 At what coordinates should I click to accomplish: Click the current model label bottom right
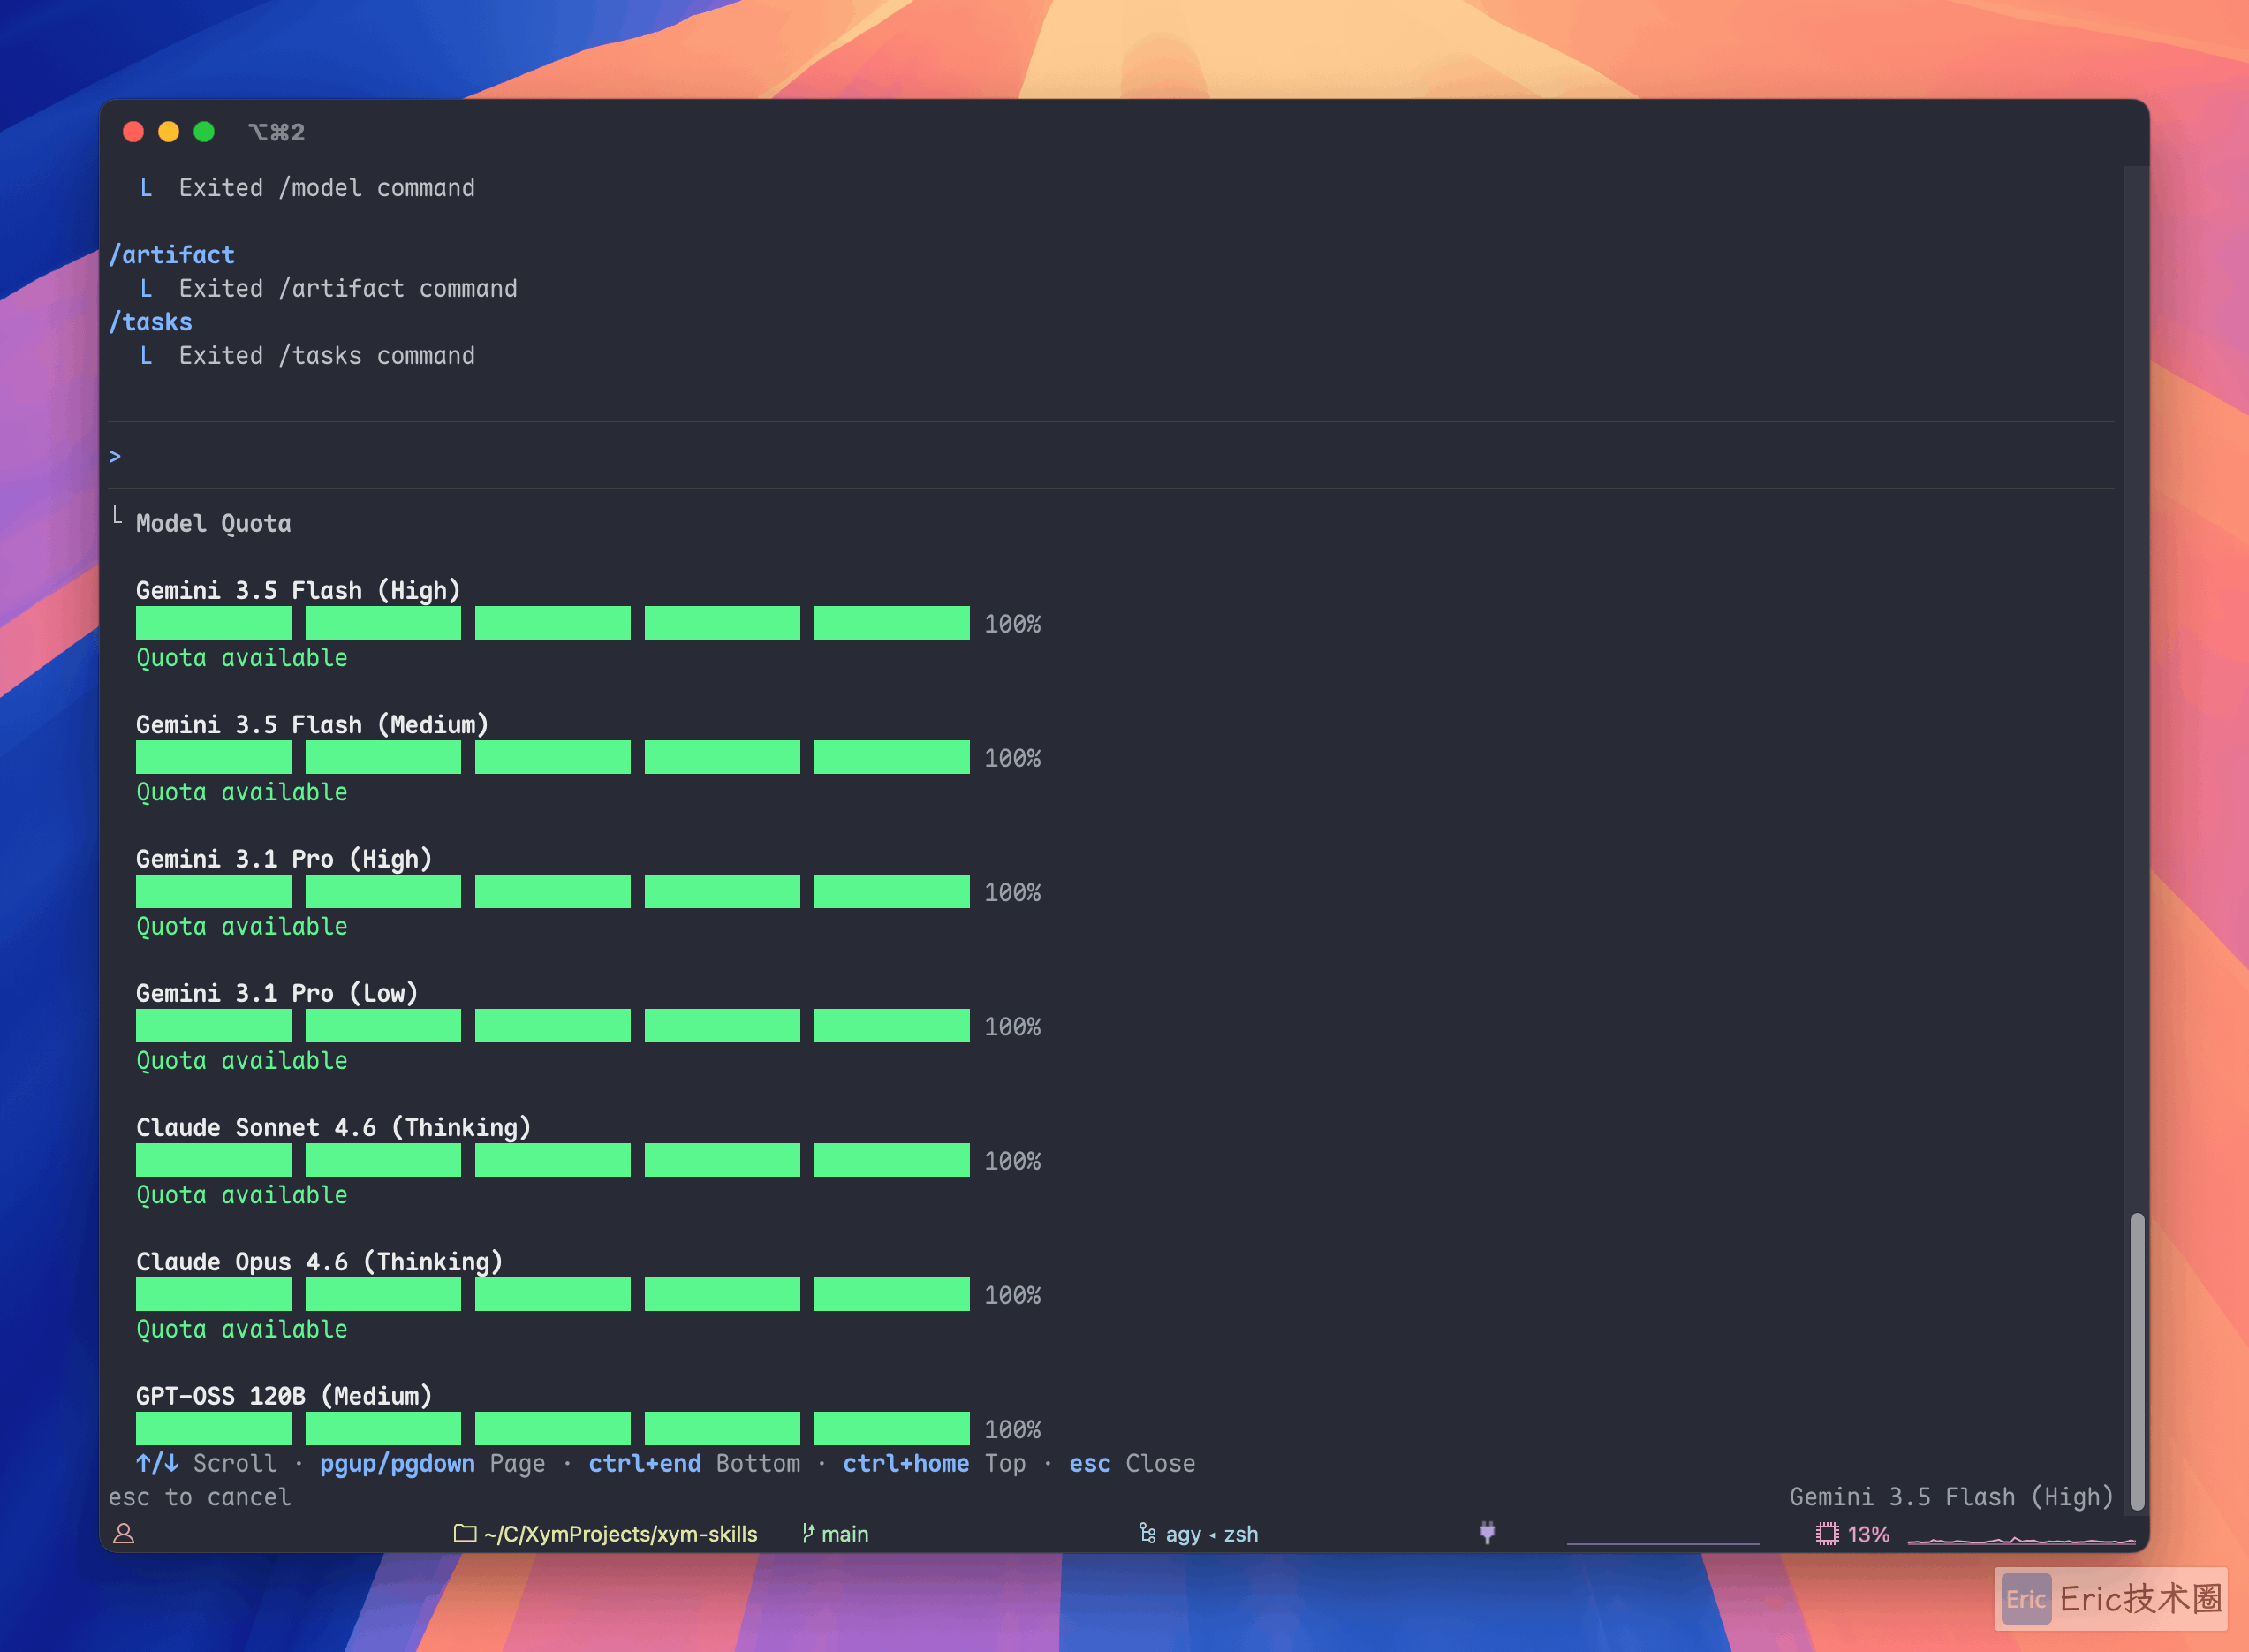pos(1951,1497)
